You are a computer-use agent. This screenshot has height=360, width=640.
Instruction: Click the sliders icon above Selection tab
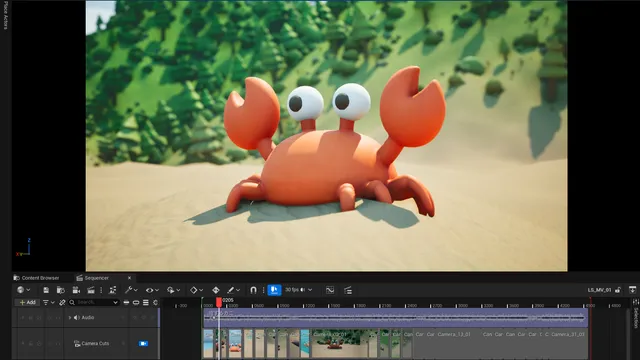(635, 302)
